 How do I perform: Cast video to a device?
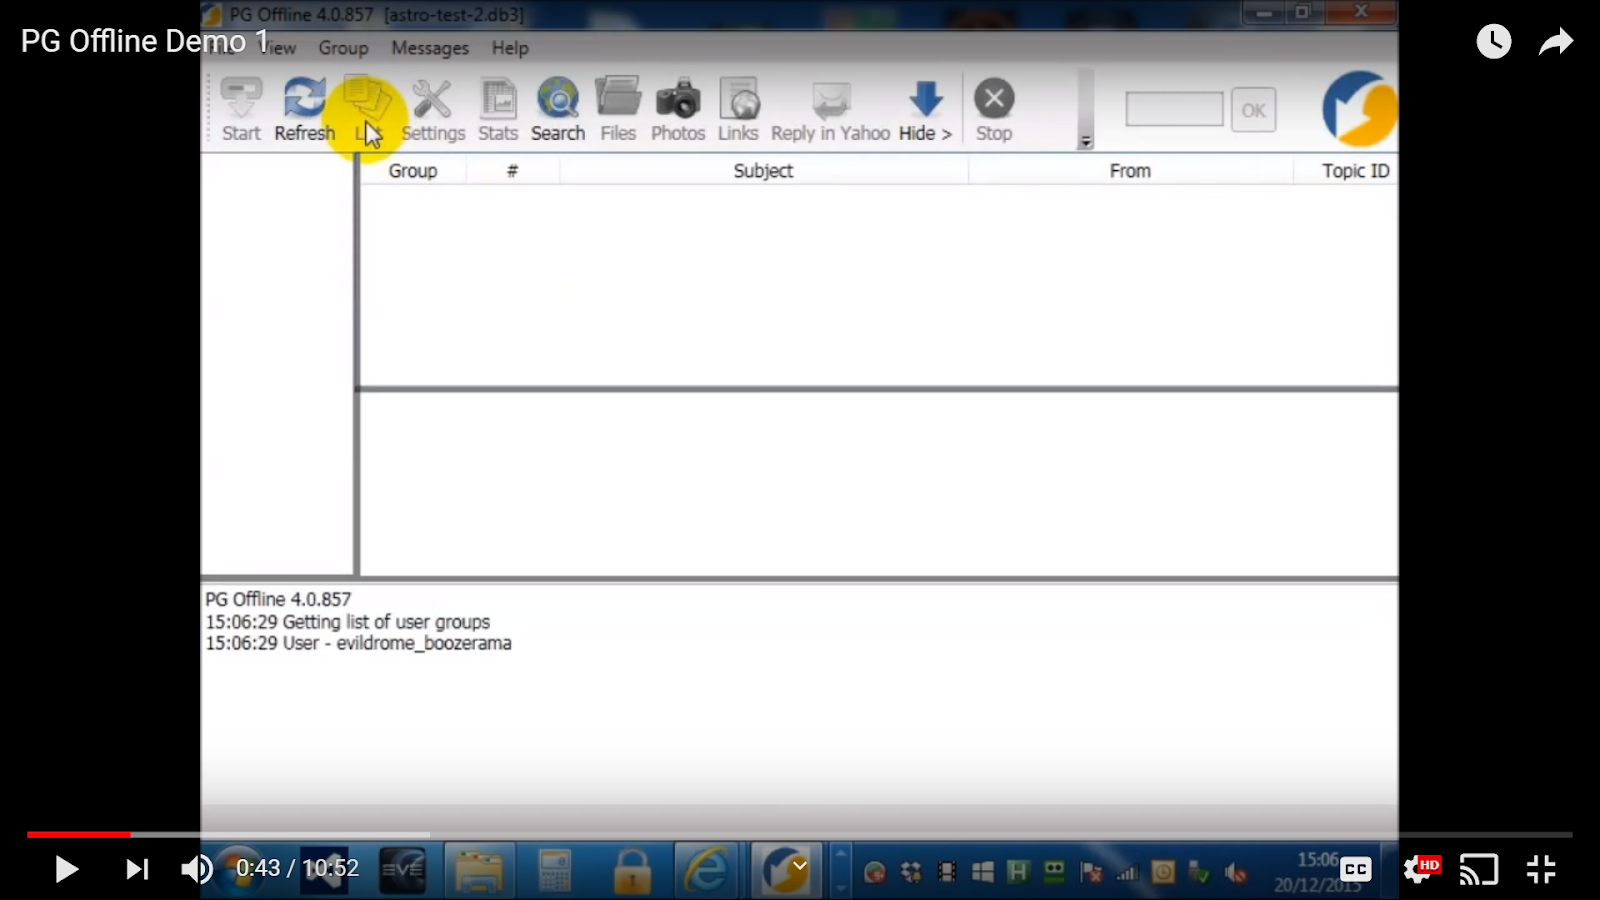[1479, 869]
